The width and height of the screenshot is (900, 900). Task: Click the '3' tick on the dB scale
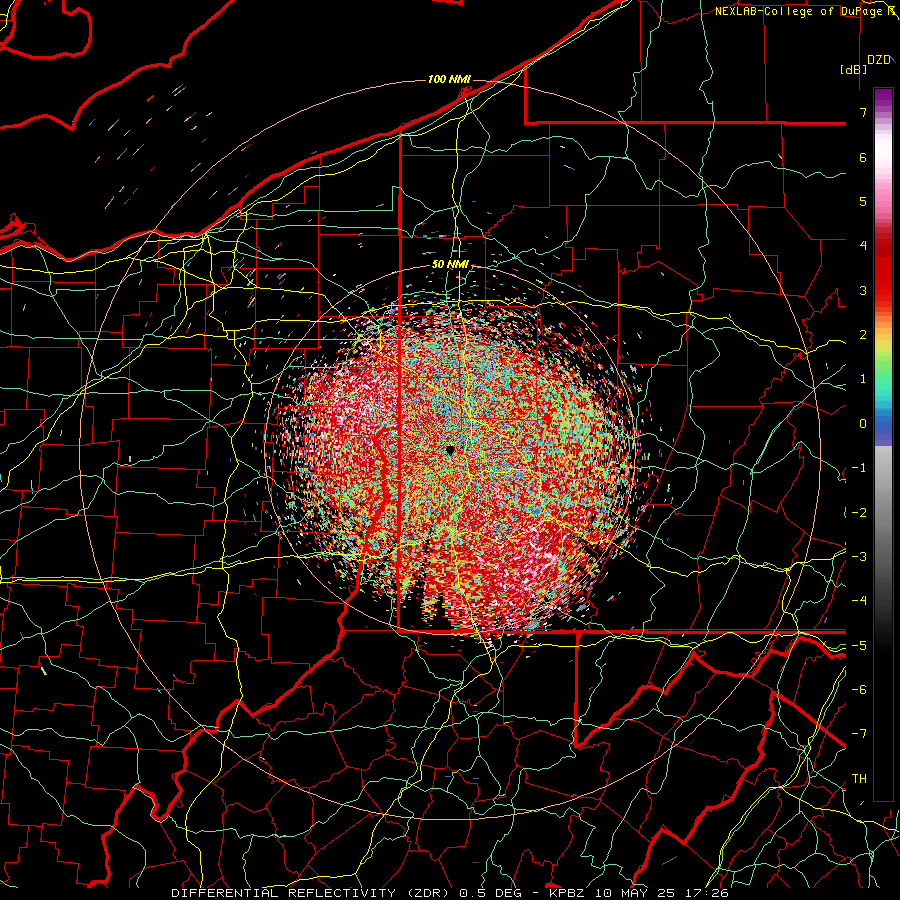click(863, 290)
